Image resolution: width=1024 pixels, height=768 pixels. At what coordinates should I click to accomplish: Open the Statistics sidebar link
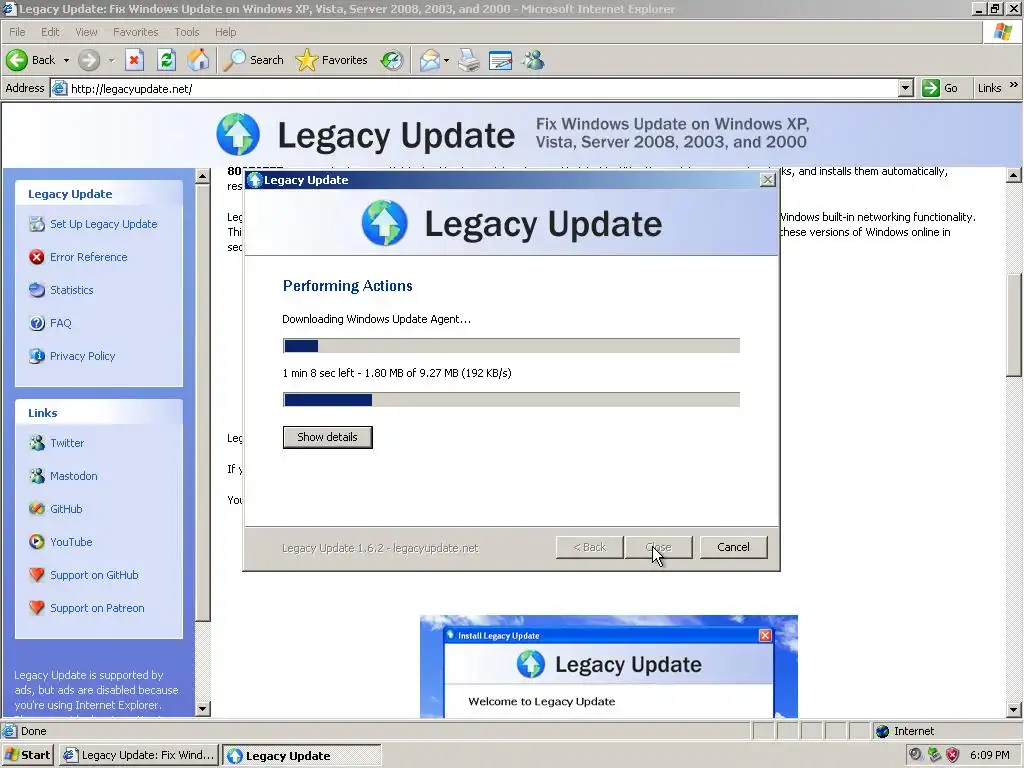[x=71, y=290]
